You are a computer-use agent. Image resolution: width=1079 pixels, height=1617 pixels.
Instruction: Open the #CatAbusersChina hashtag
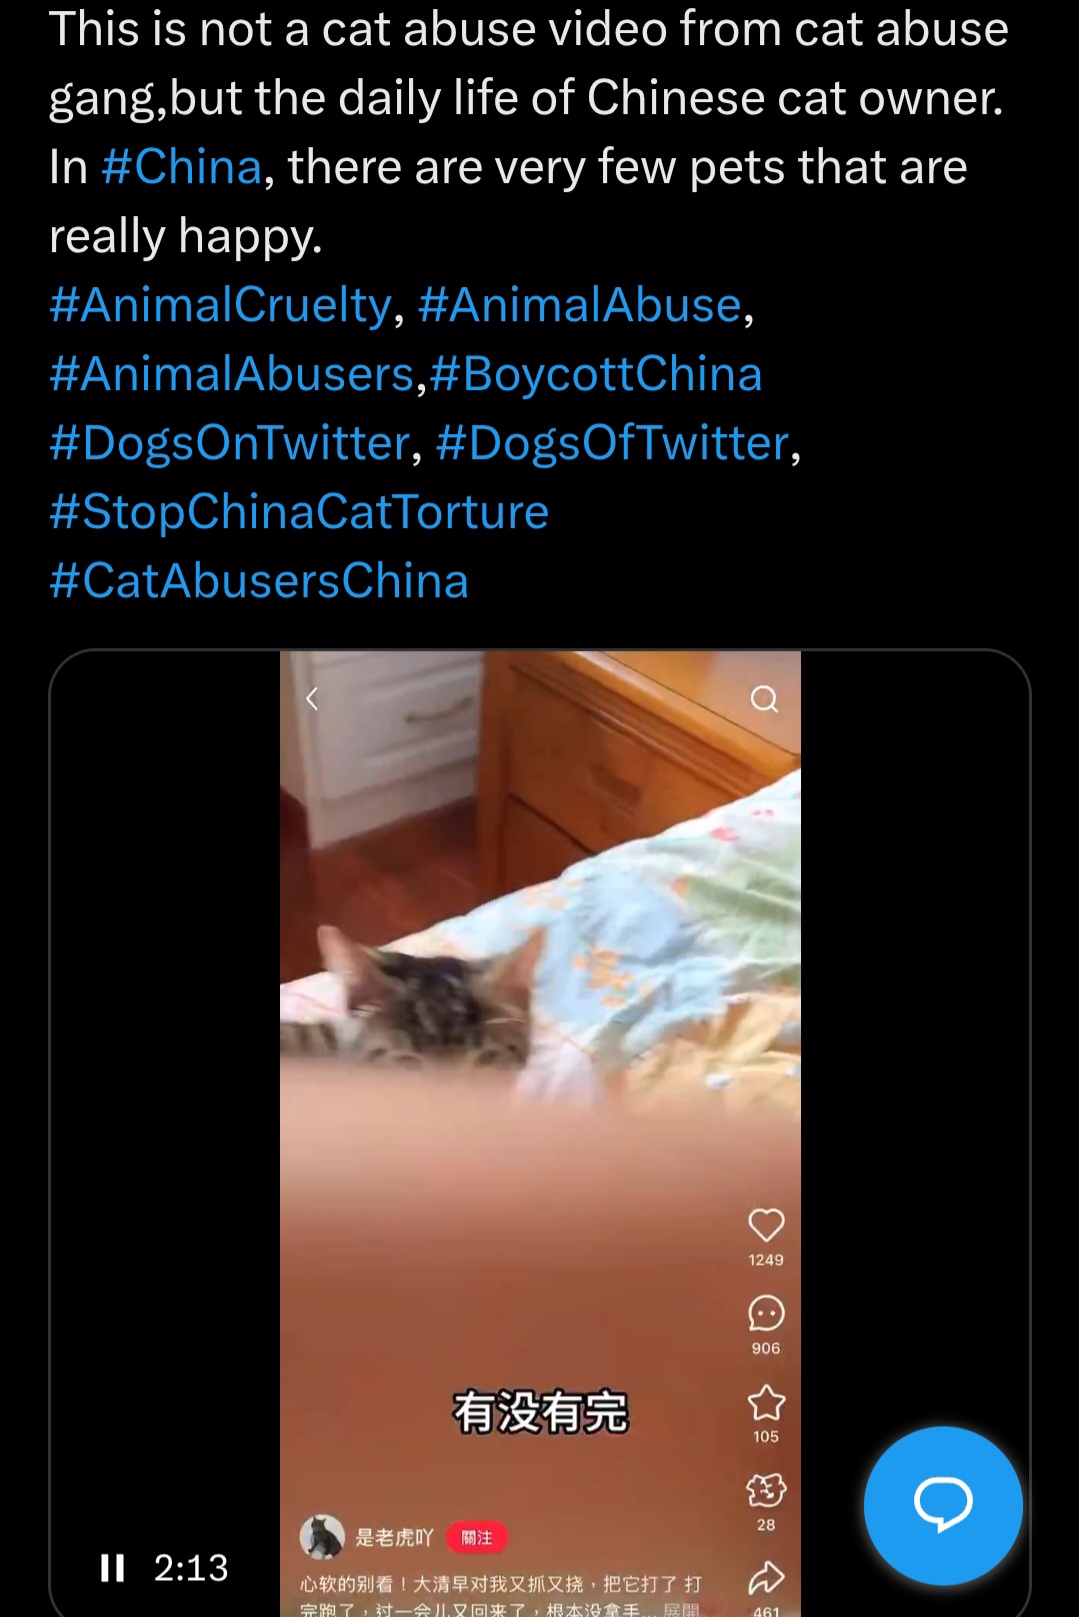point(259,581)
